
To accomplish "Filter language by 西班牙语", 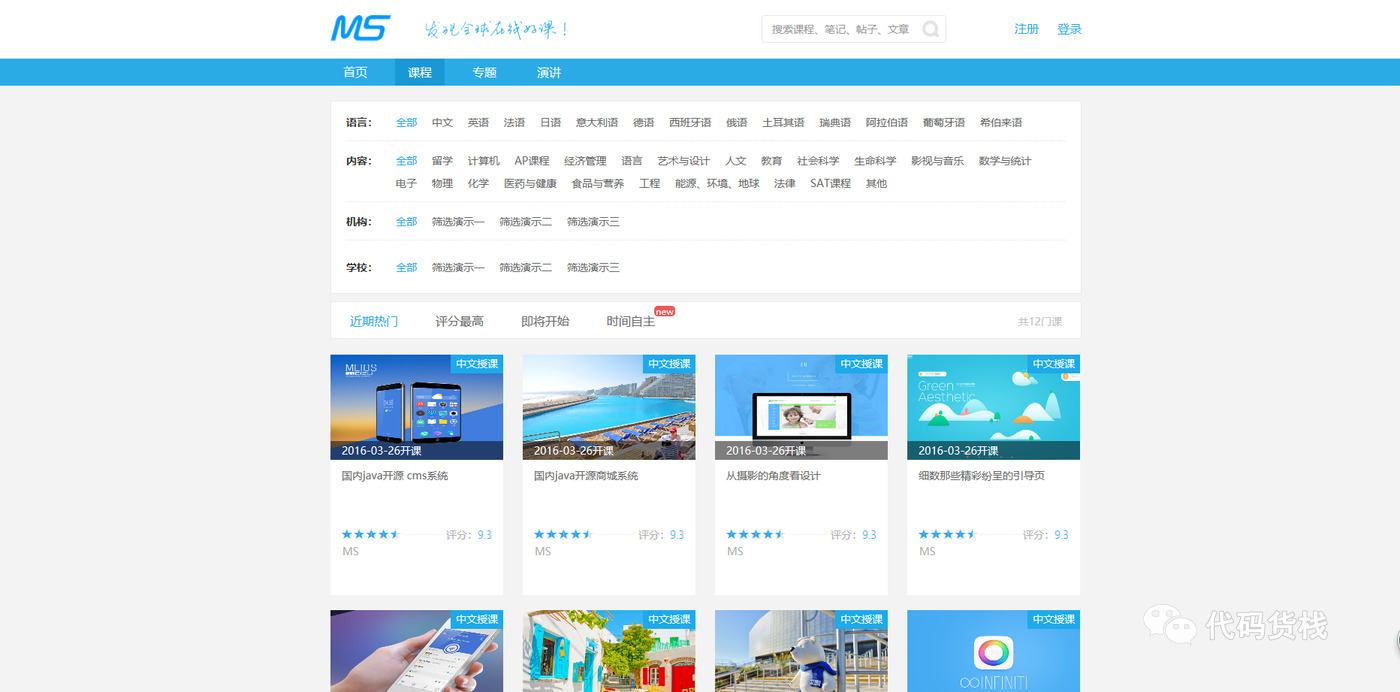I will [690, 122].
